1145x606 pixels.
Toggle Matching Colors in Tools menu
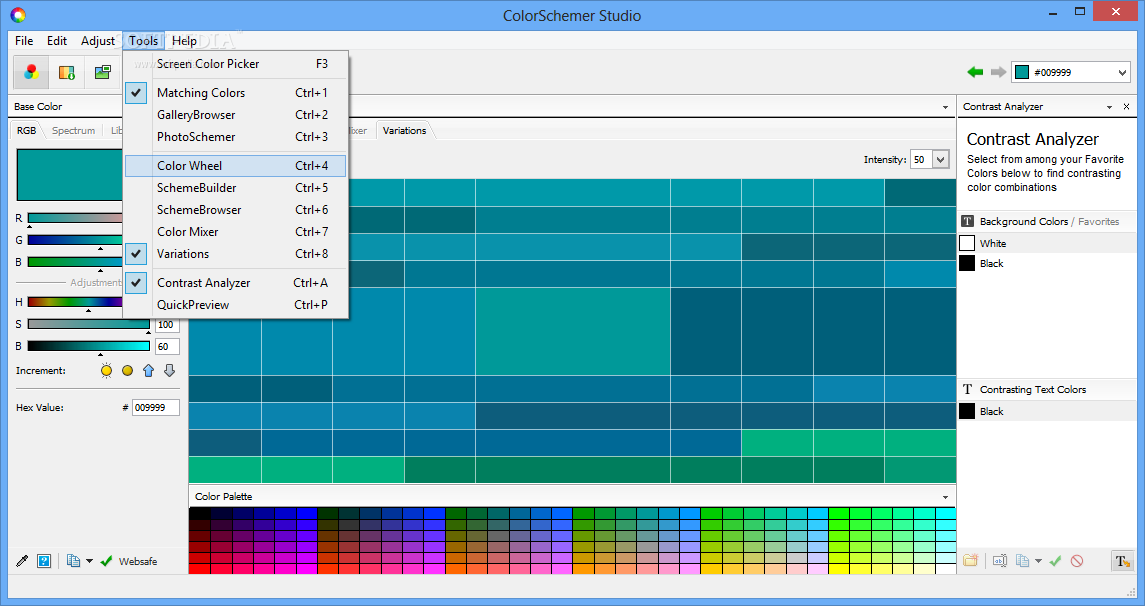point(235,93)
